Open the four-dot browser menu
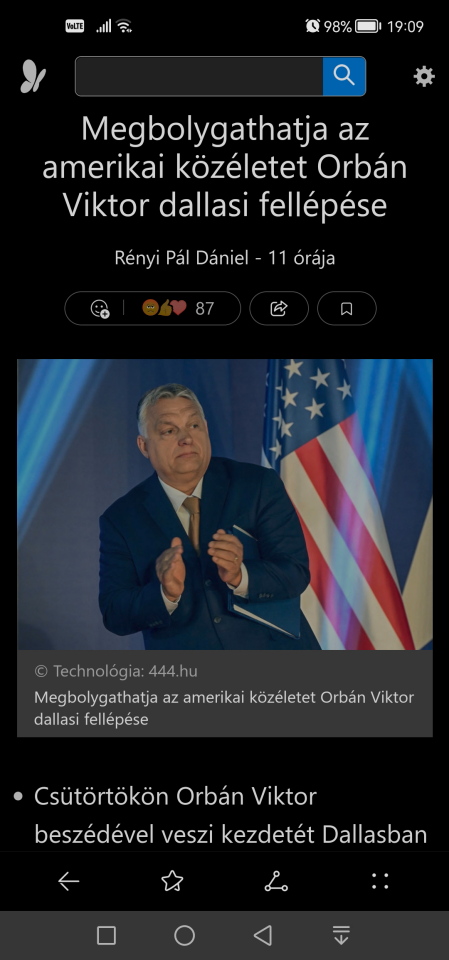Image resolution: width=449 pixels, height=960 pixels. click(380, 881)
